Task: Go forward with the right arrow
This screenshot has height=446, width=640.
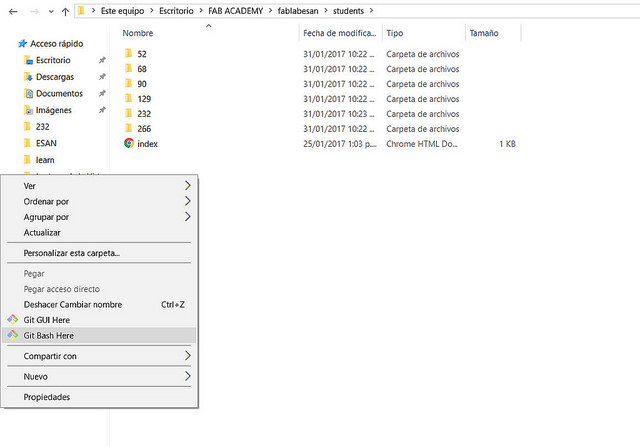Action: (35, 11)
